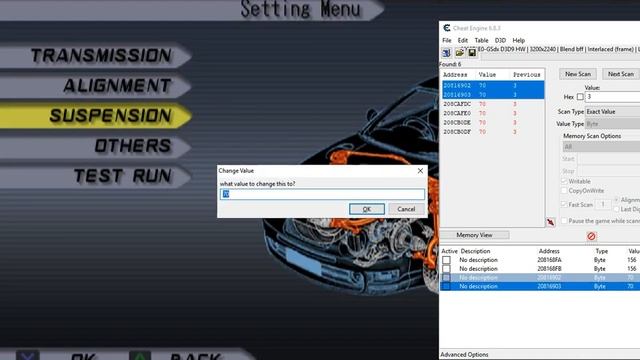This screenshot has height=360, width=640.
Task: Select the TRANSMISSION game menu option
Action: point(96,56)
